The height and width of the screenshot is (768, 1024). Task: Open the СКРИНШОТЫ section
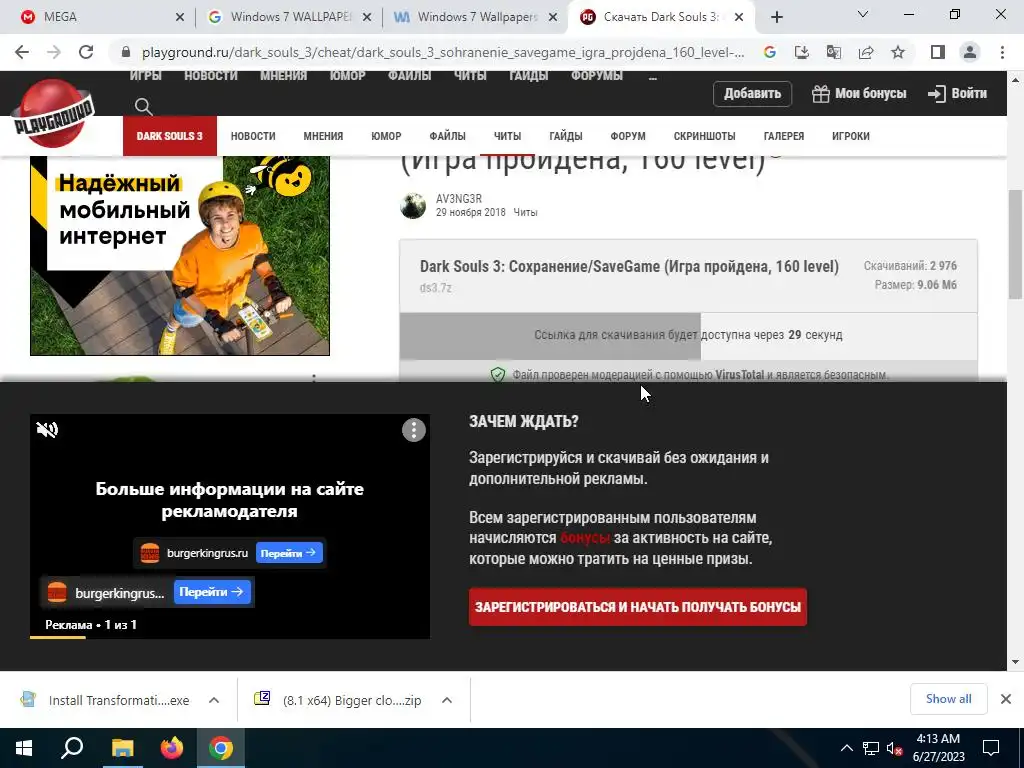(704, 136)
